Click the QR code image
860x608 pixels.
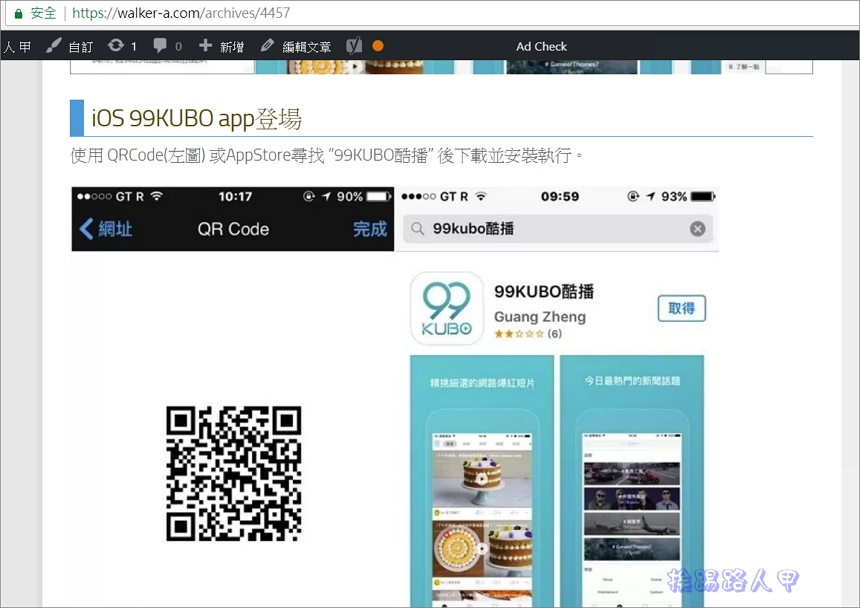pos(234,474)
